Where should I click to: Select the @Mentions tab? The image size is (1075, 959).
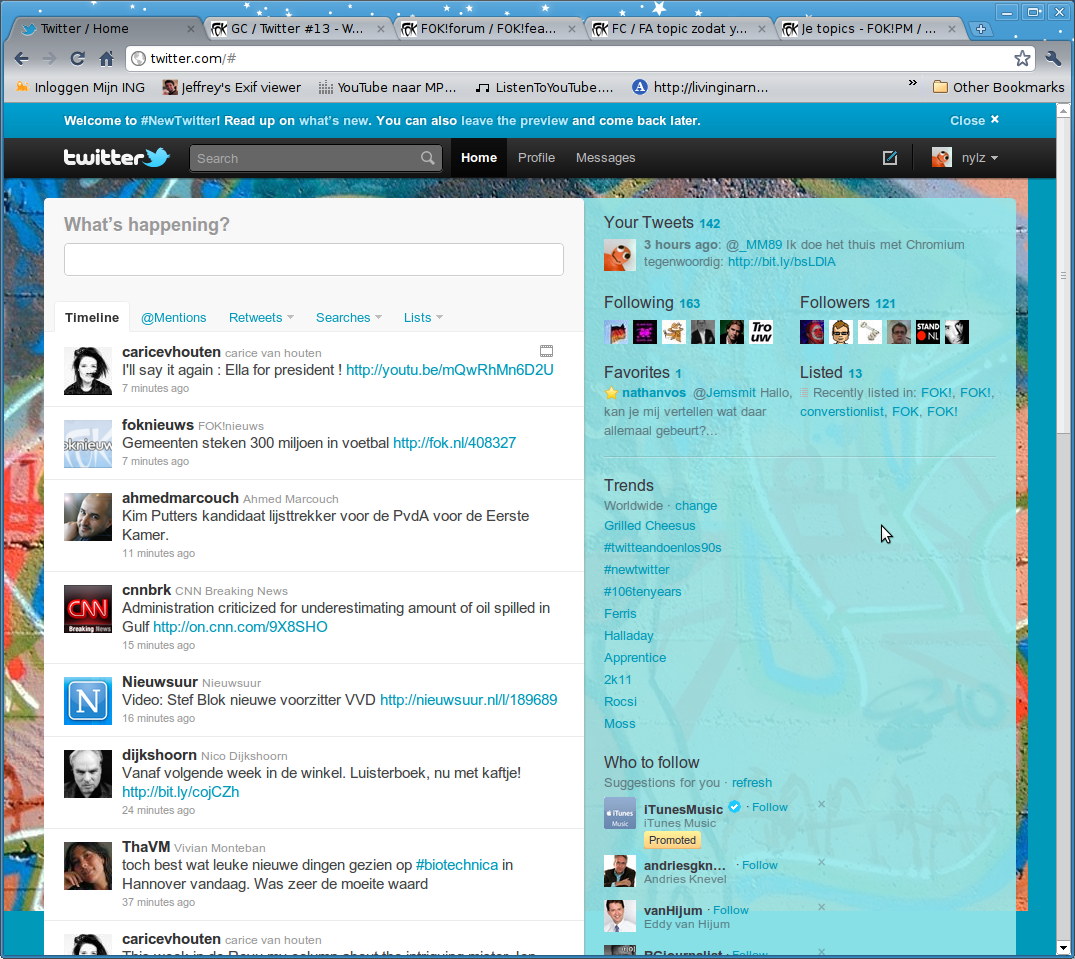click(x=173, y=317)
